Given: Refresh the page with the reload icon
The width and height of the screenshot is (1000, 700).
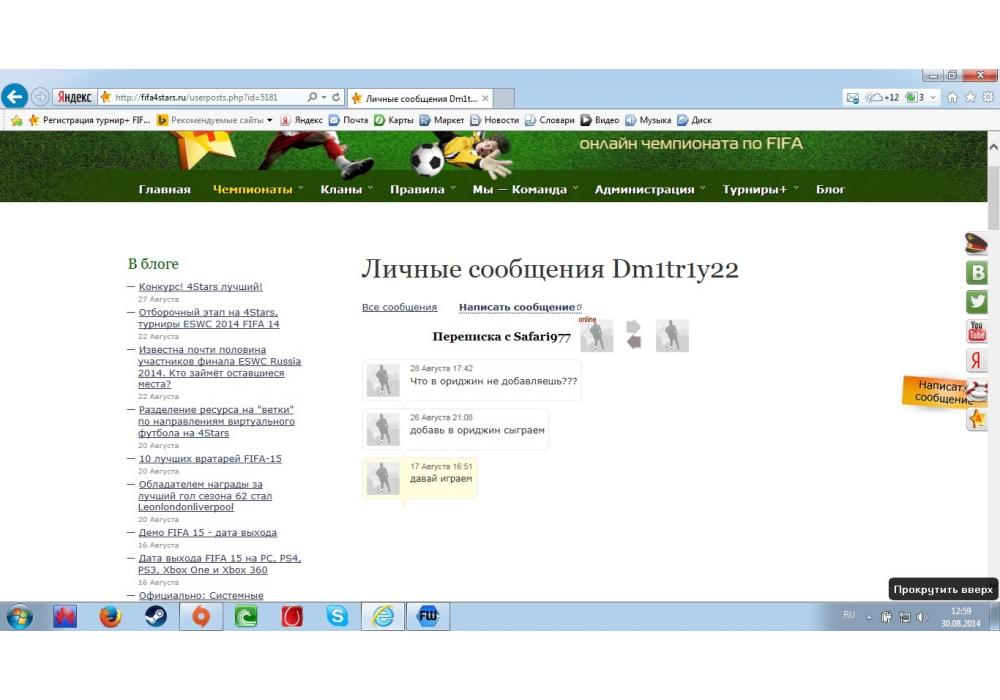Looking at the screenshot, I should (x=336, y=98).
